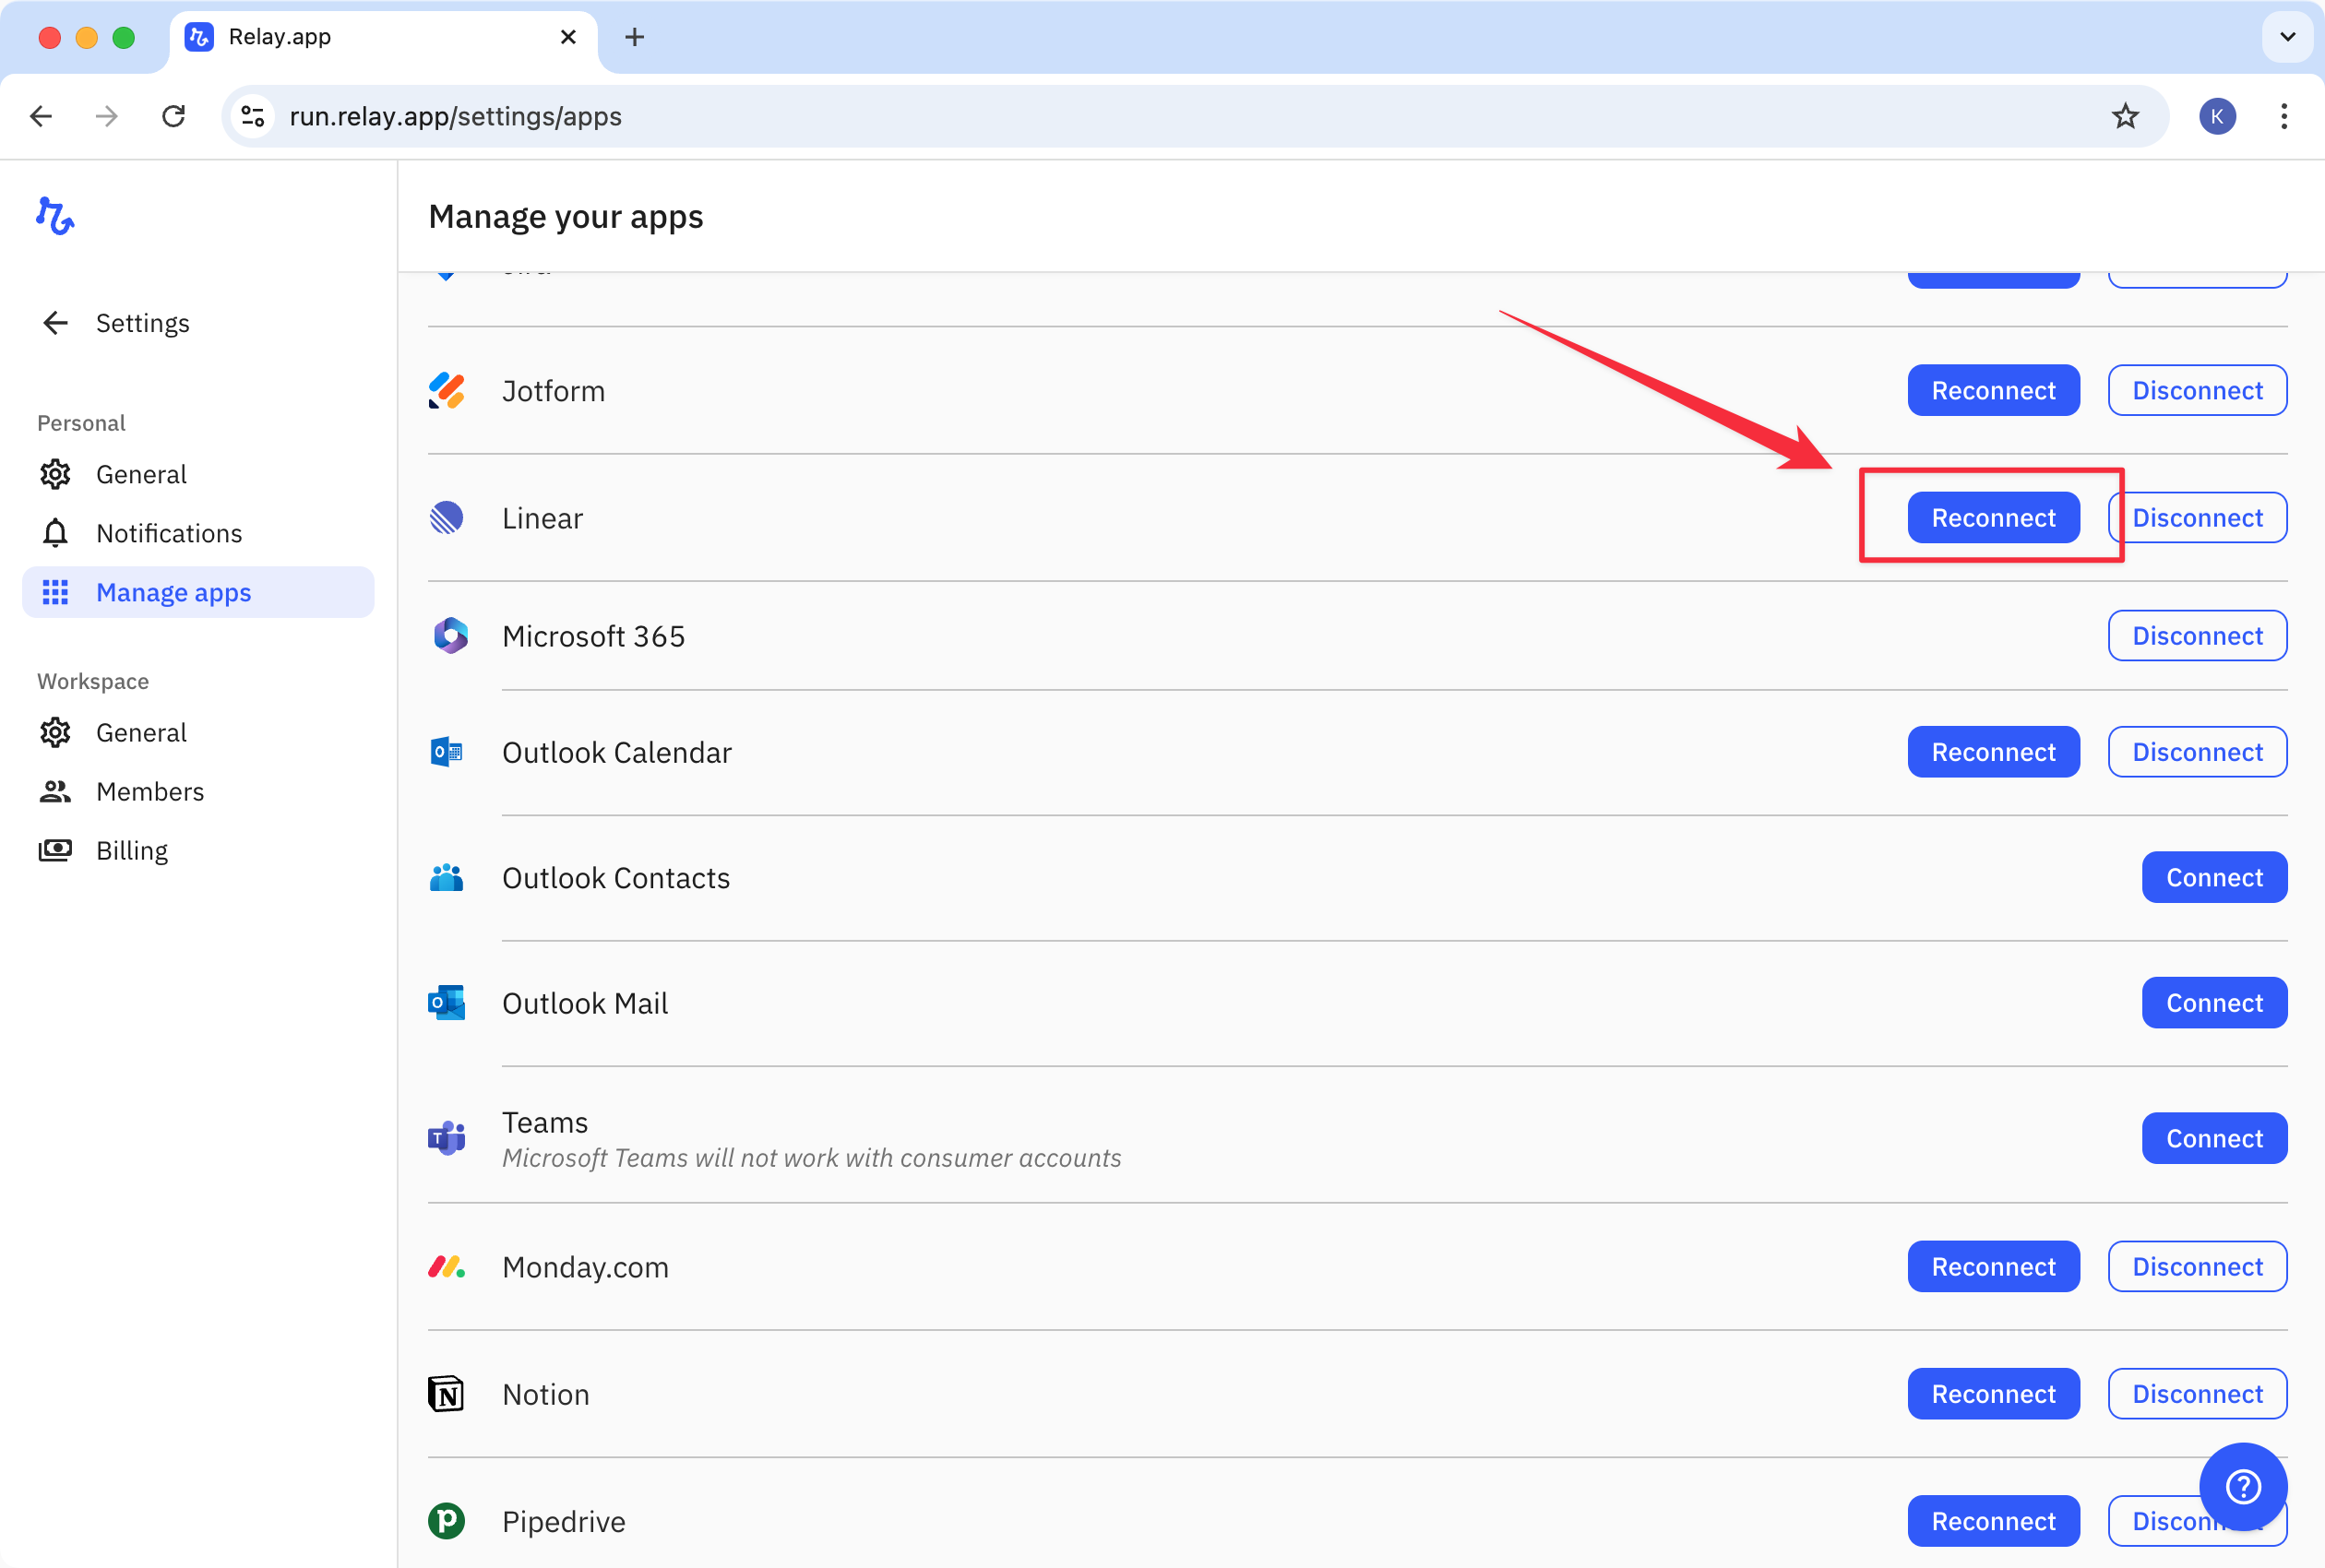
Task: Click the Microsoft 365 app icon
Action: (450, 635)
